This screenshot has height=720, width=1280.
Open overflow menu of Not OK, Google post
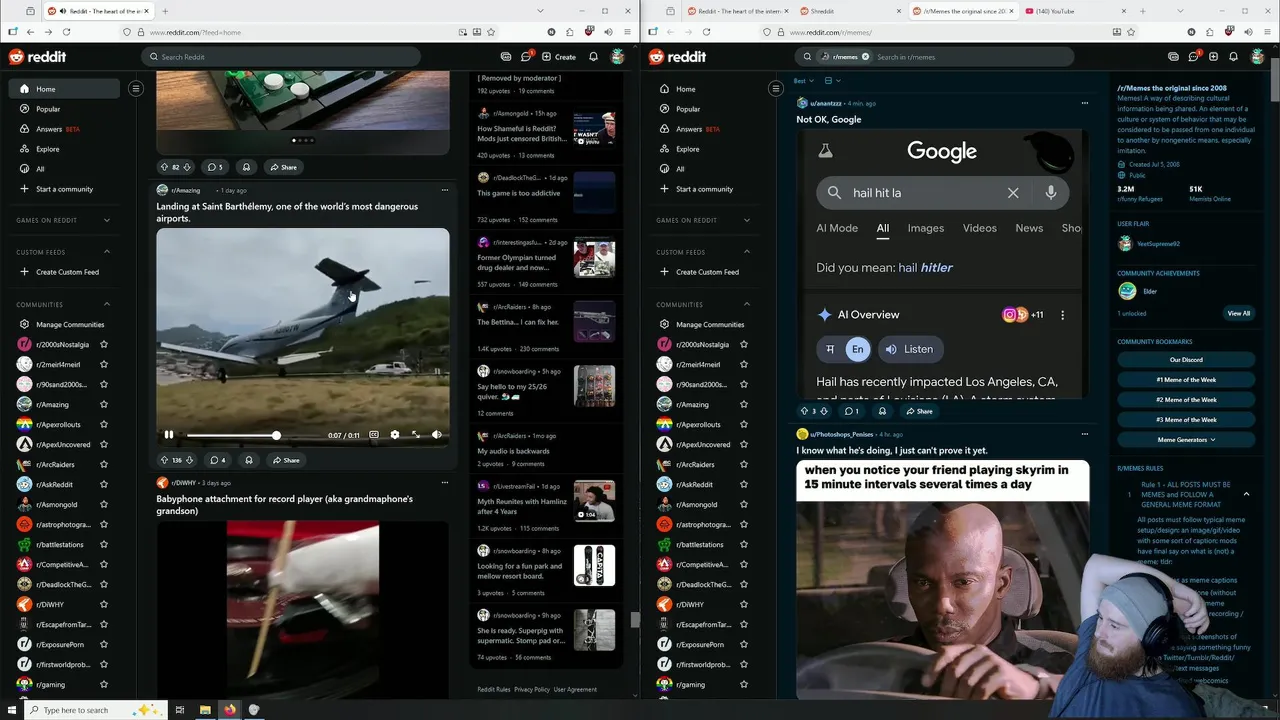[x=1085, y=103]
